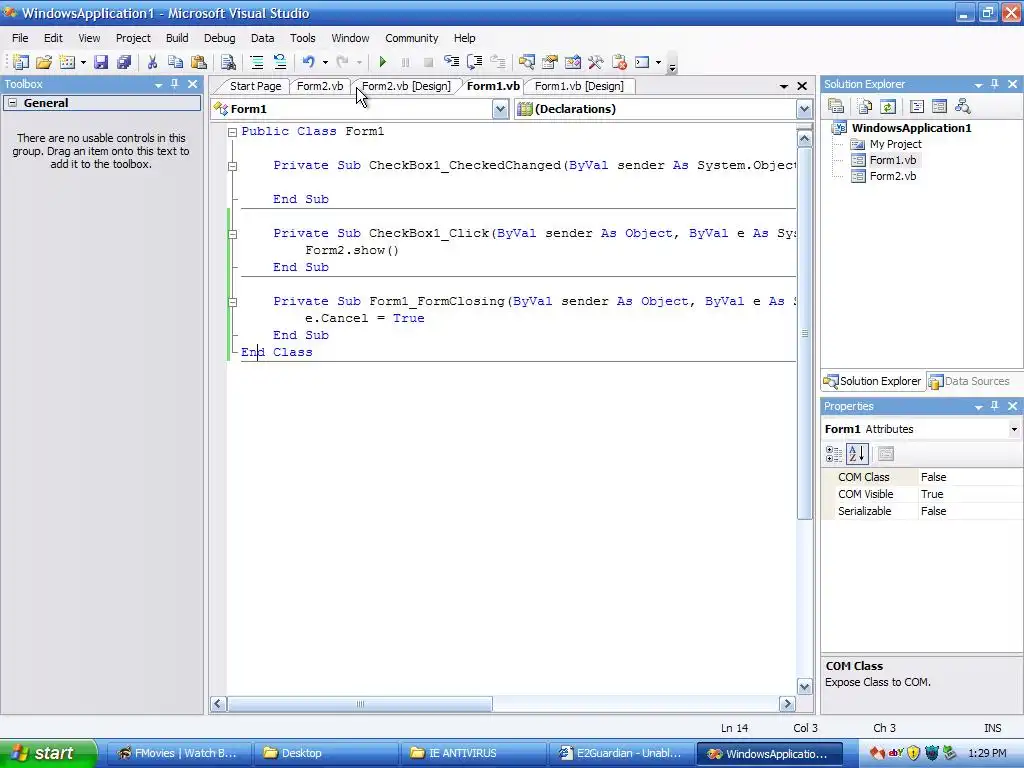The height and width of the screenshot is (768, 1024).
Task: Open the Form1 class name dropdown
Action: click(x=500, y=109)
